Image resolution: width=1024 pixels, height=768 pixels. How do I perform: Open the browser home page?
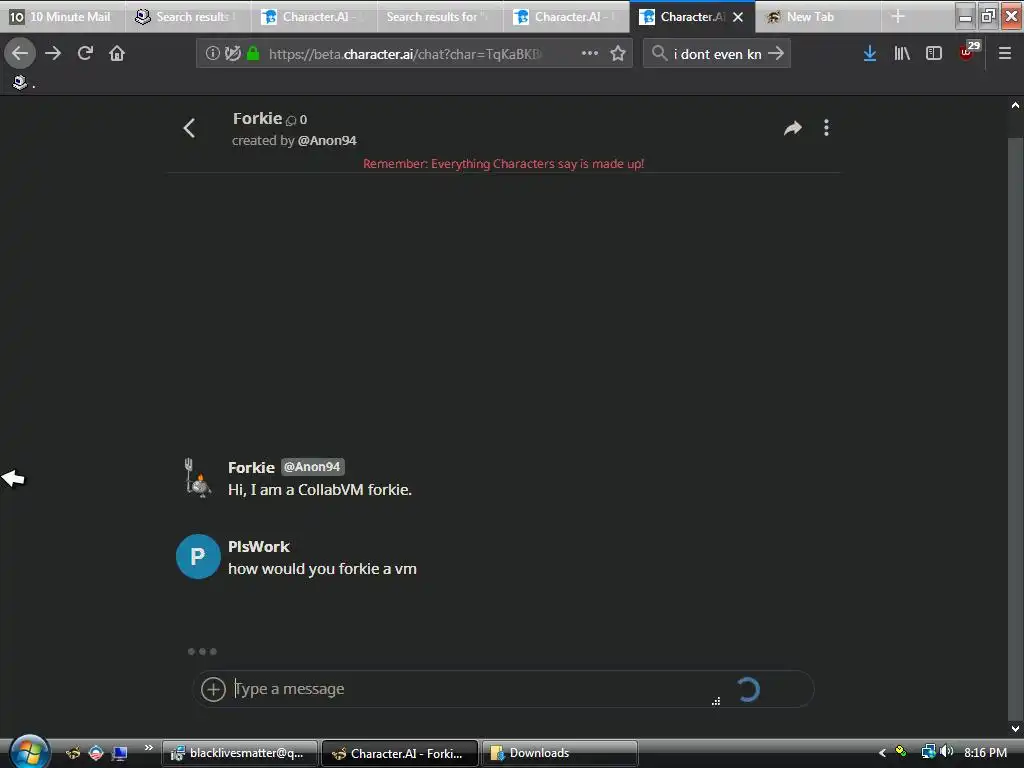click(117, 54)
